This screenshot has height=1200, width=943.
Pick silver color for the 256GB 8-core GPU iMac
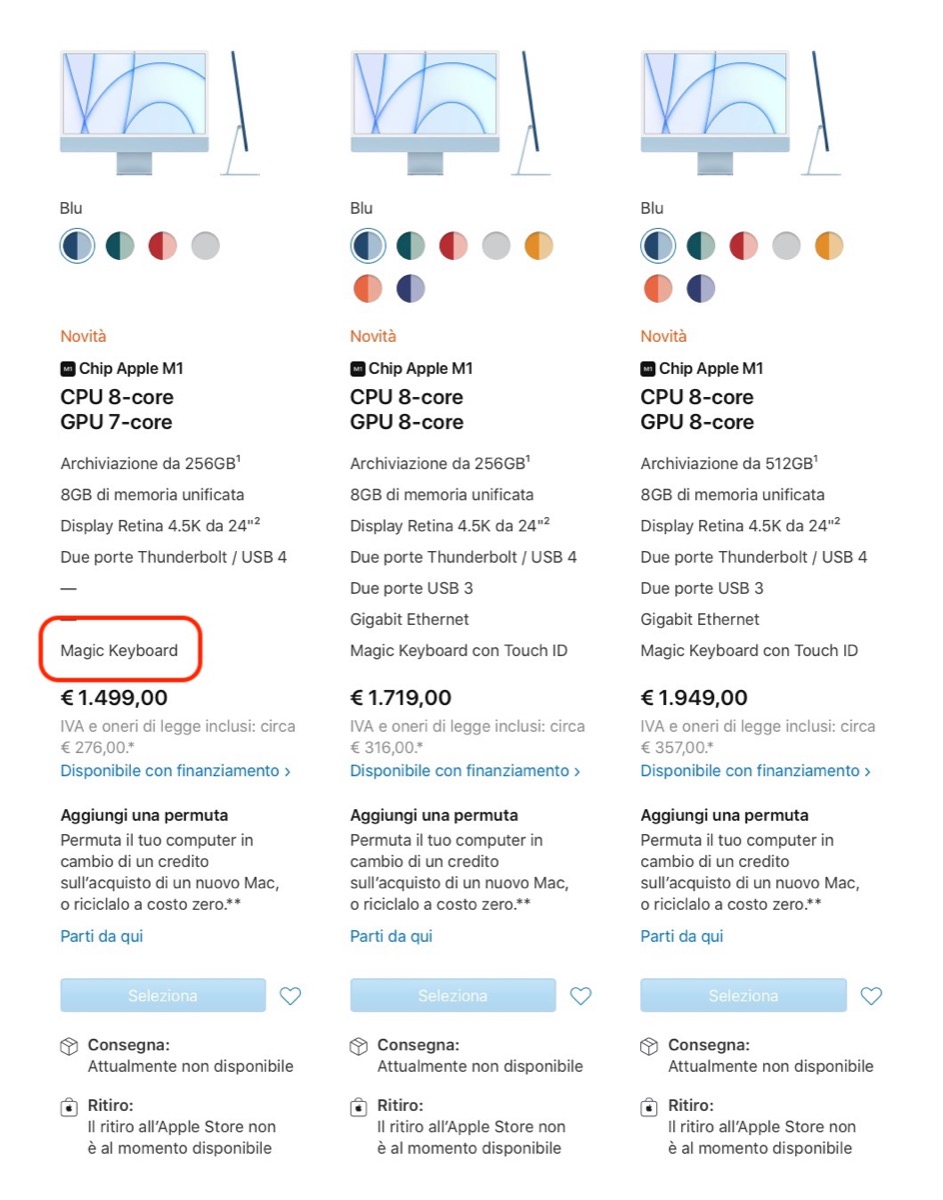click(496, 246)
